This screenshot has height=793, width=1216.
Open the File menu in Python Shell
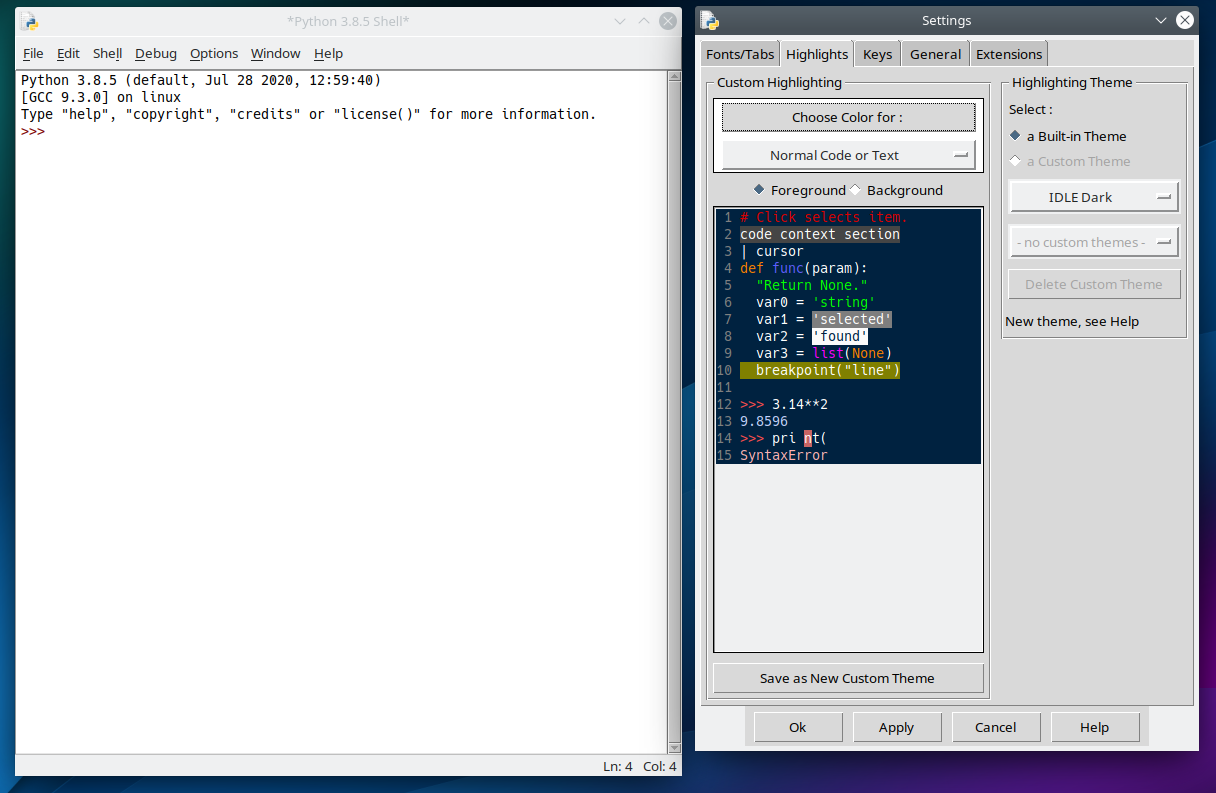pos(33,53)
